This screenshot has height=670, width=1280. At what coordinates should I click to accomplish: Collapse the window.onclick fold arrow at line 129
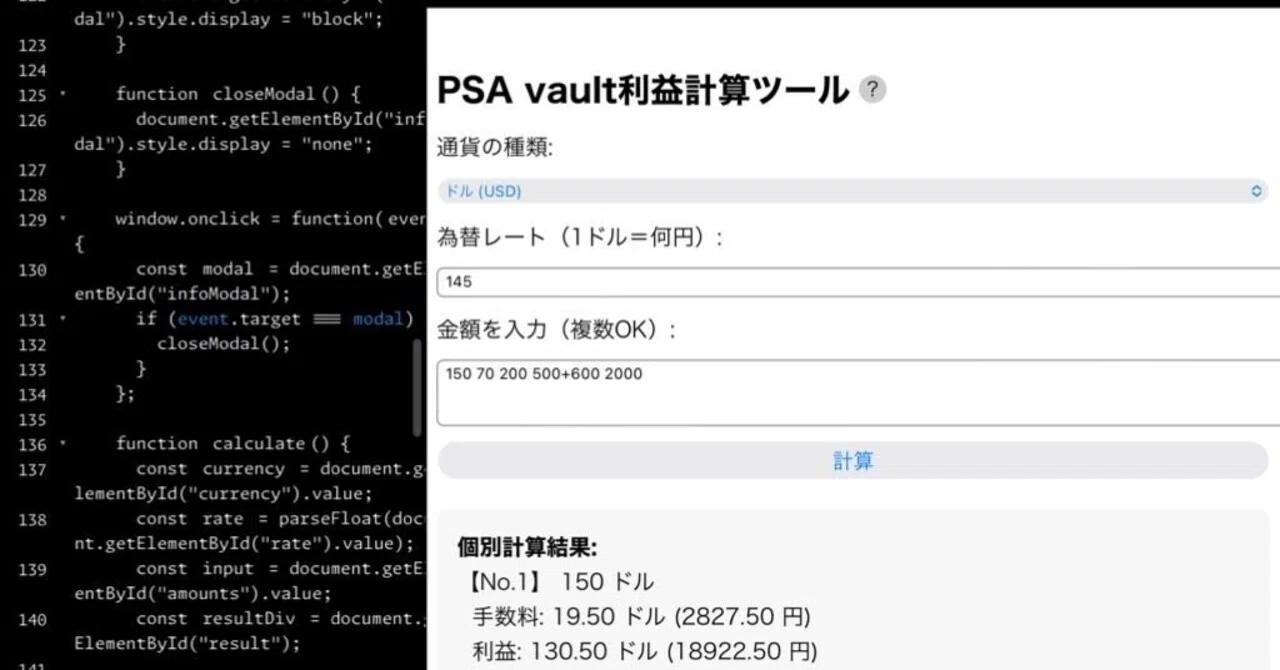click(x=62, y=219)
